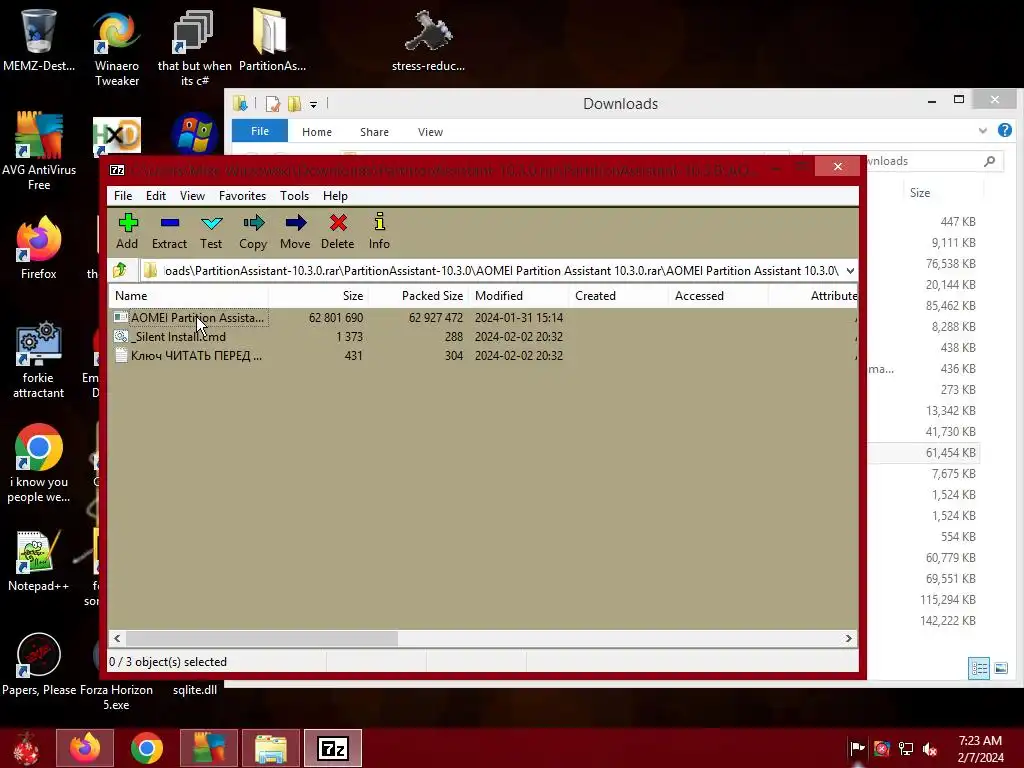Run the Test archive tool
The image size is (1024, 768).
tap(211, 231)
